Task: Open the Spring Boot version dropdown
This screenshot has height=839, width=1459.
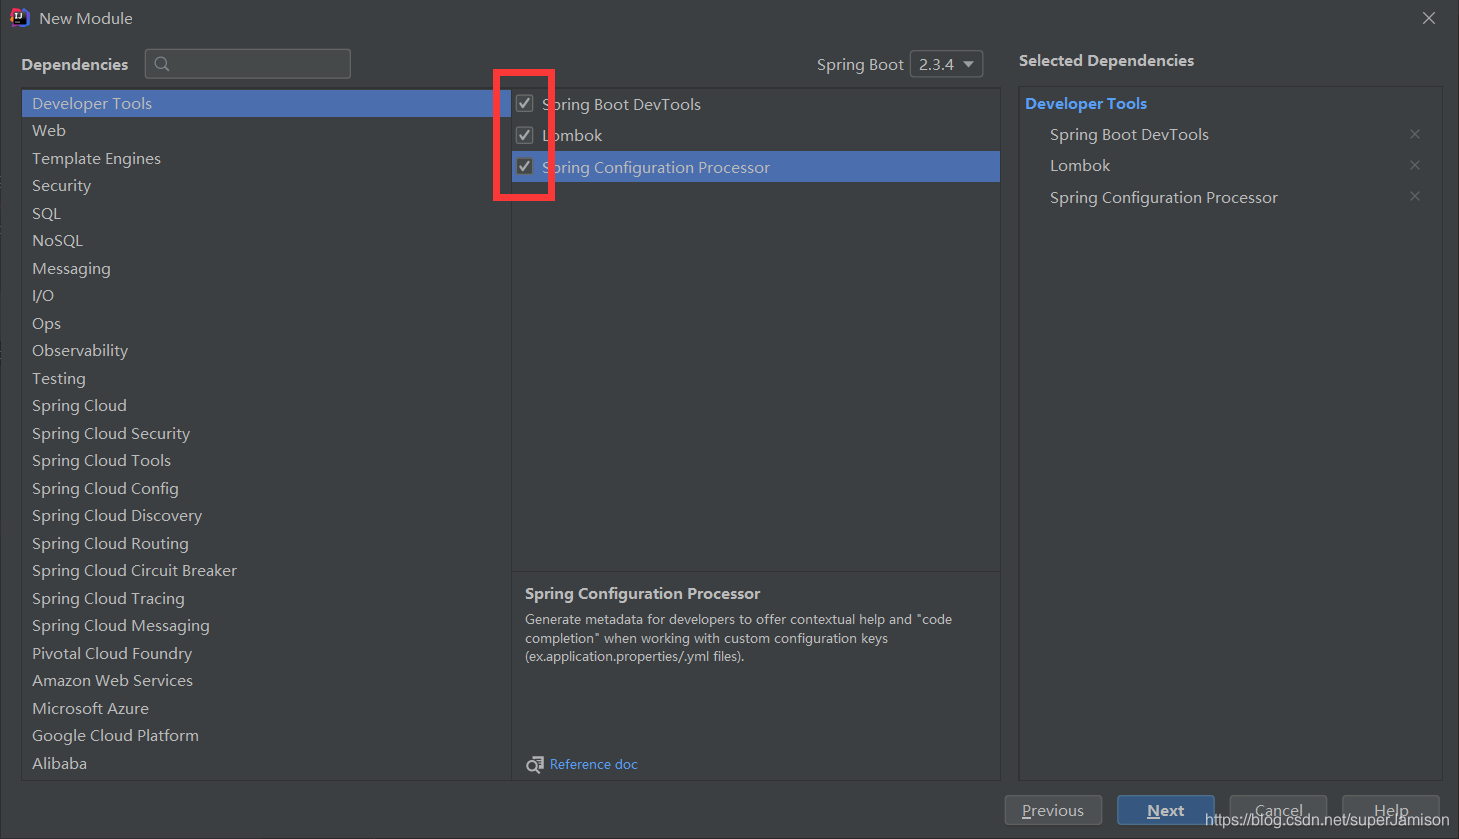Action: (946, 64)
